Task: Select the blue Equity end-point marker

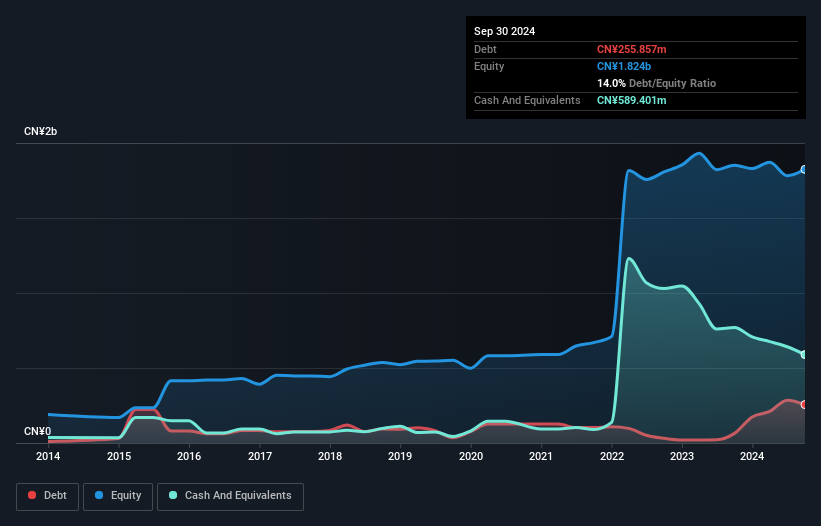Action: [x=804, y=170]
